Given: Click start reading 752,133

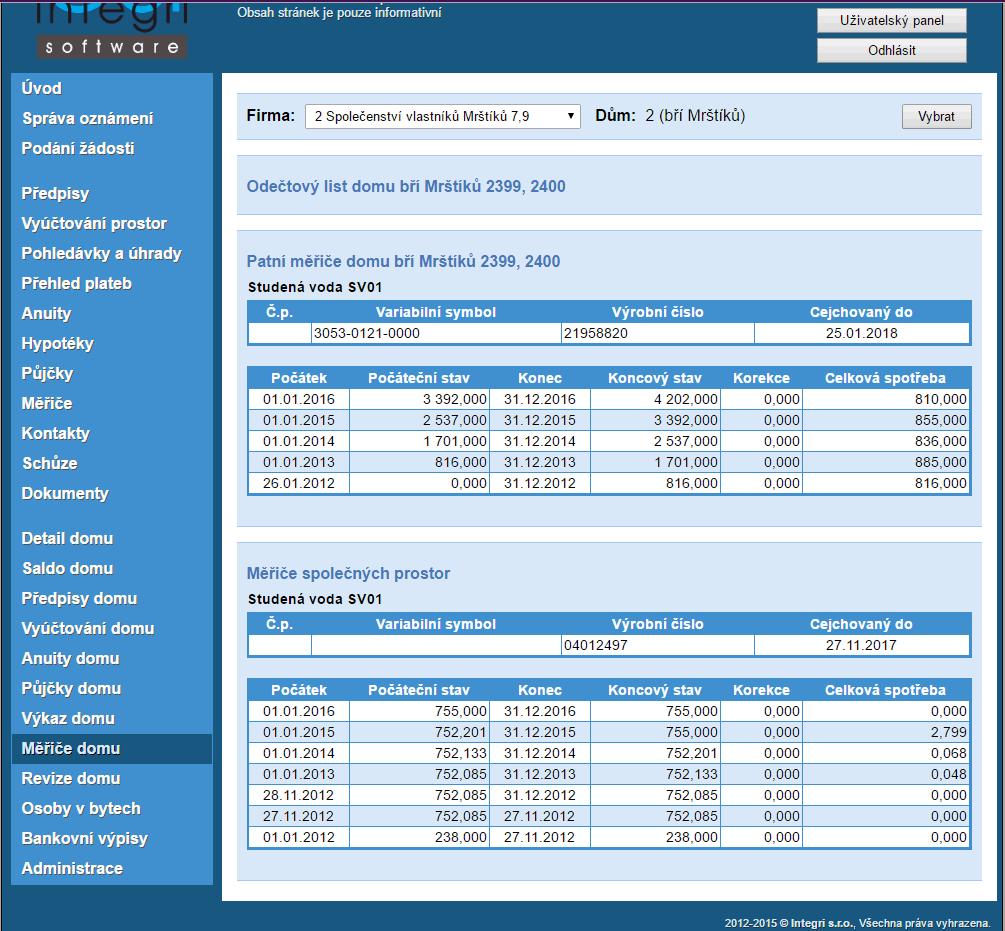Looking at the screenshot, I should [461, 754].
